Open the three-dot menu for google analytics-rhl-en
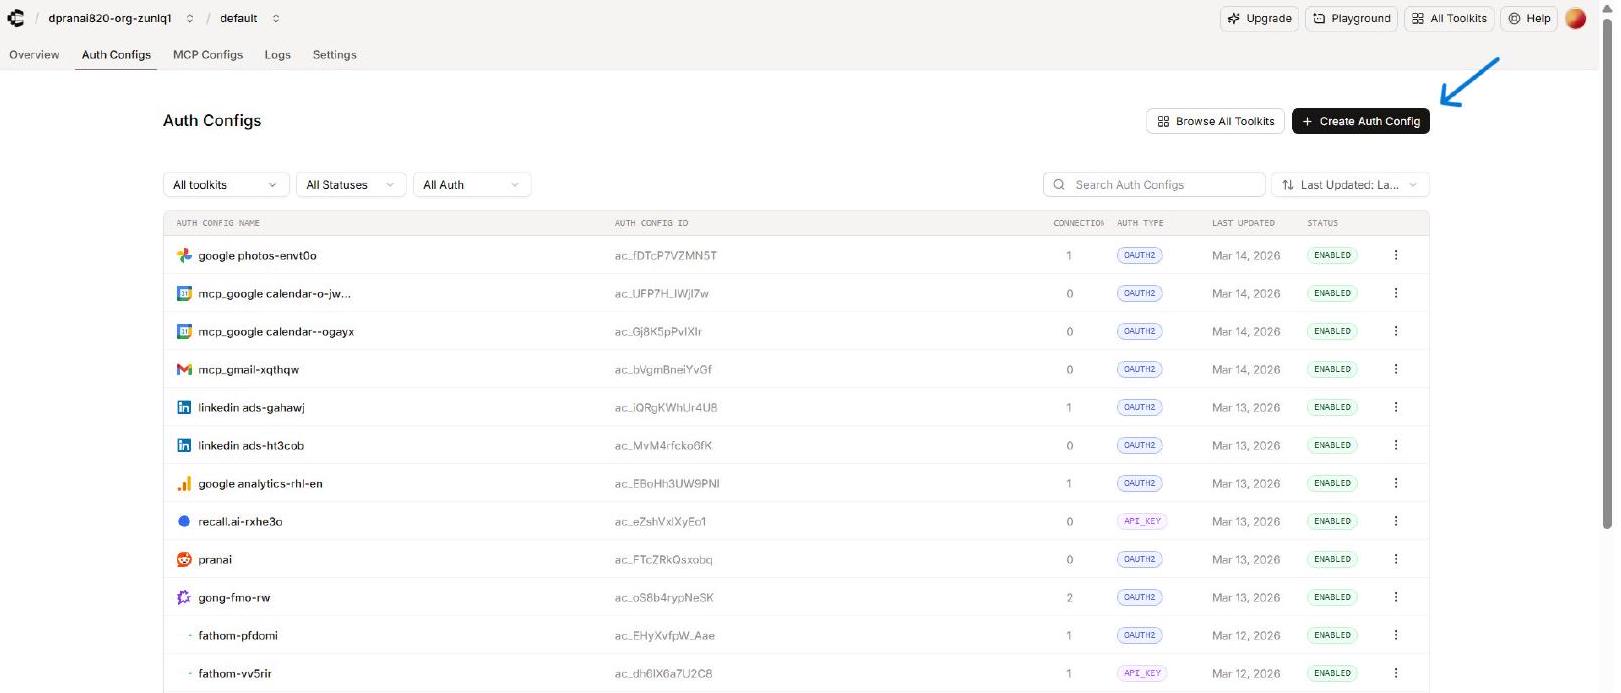This screenshot has width=1621, height=693. point(1396,483)
